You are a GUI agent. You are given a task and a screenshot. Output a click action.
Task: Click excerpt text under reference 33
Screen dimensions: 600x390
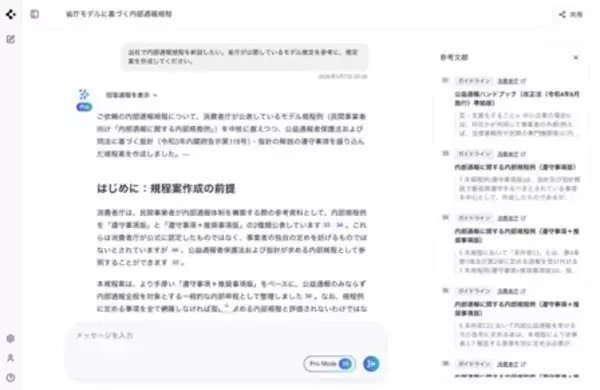517,188
